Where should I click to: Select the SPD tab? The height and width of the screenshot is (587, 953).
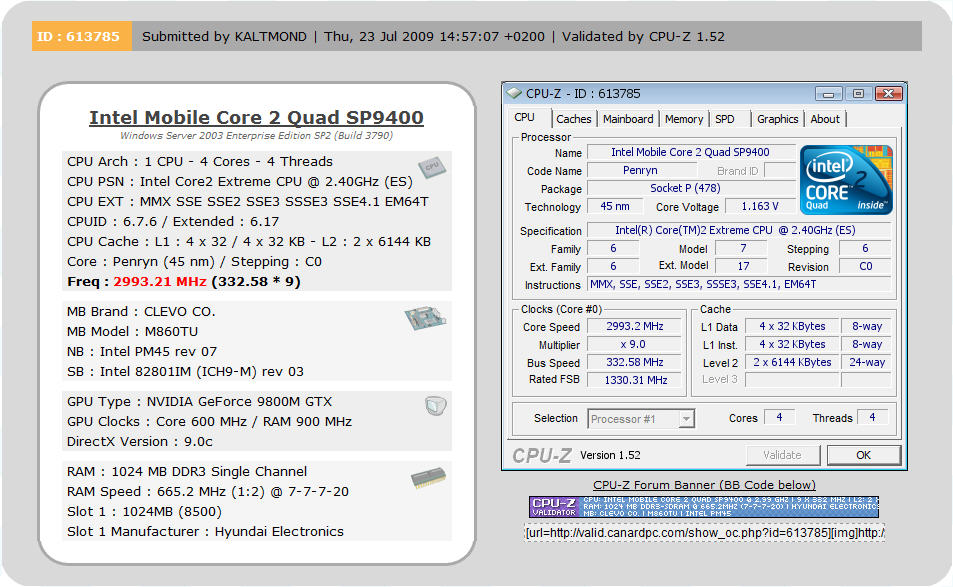pyautogui.click(x=724, y=119)
